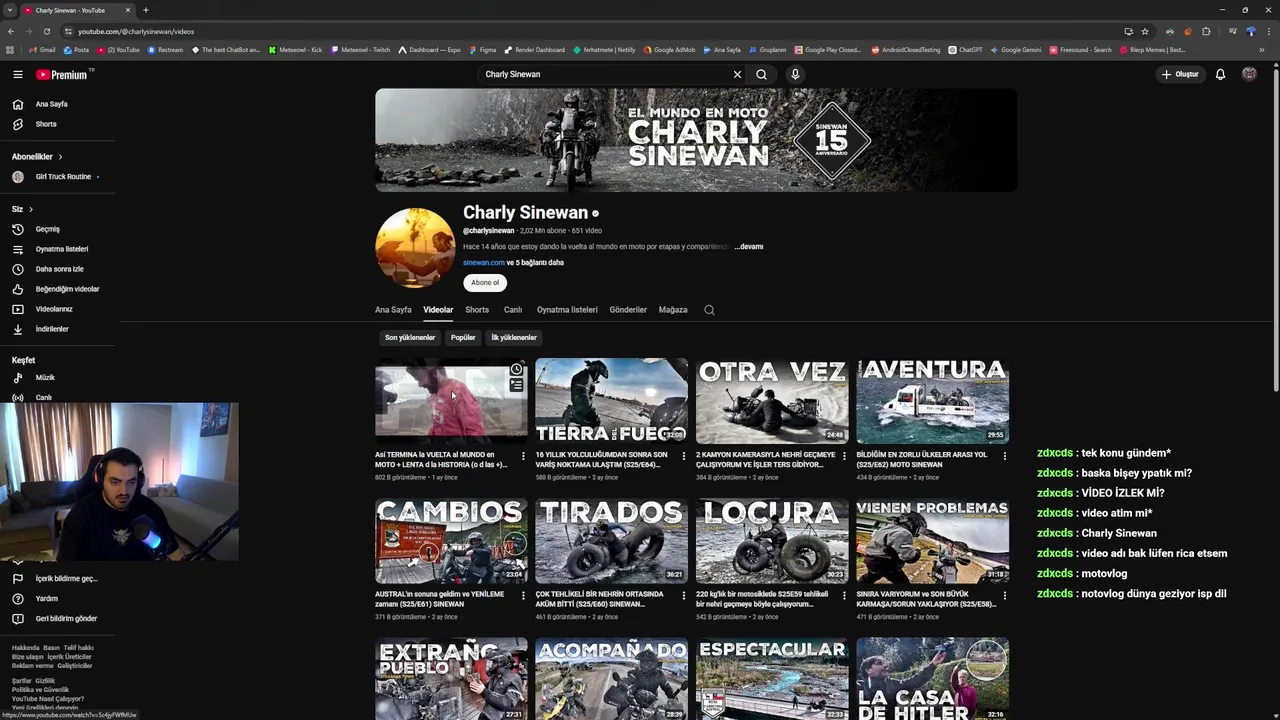Click the 'Oluştur' create button
This screenshot has height=720, width=1280.
1180,74
